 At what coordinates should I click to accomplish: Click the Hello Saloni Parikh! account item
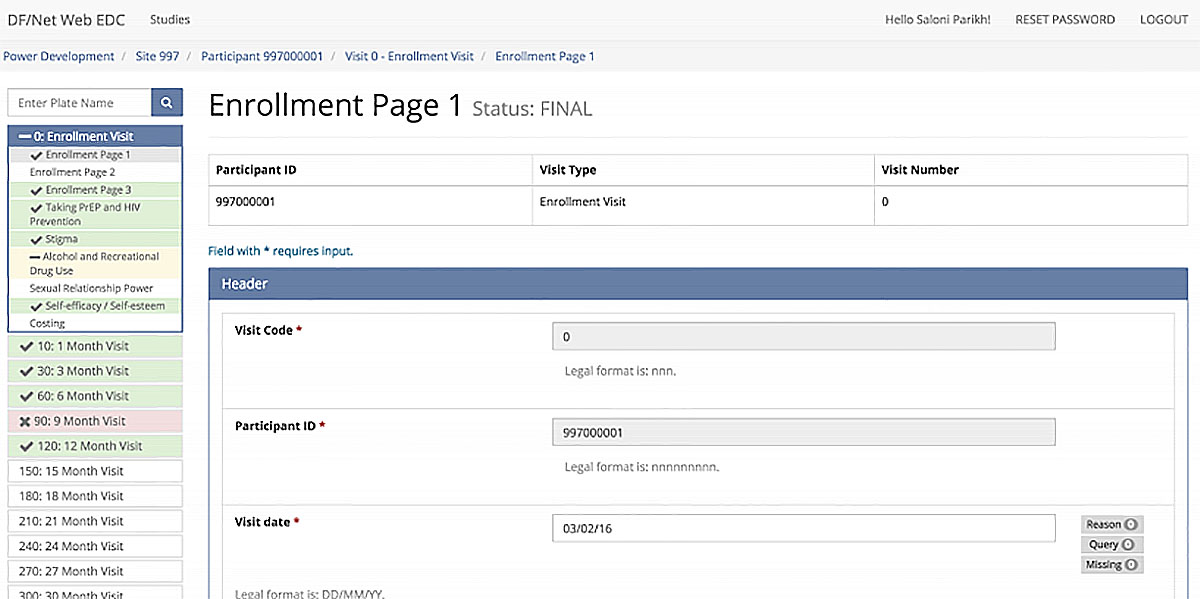[x=937, y=19]
